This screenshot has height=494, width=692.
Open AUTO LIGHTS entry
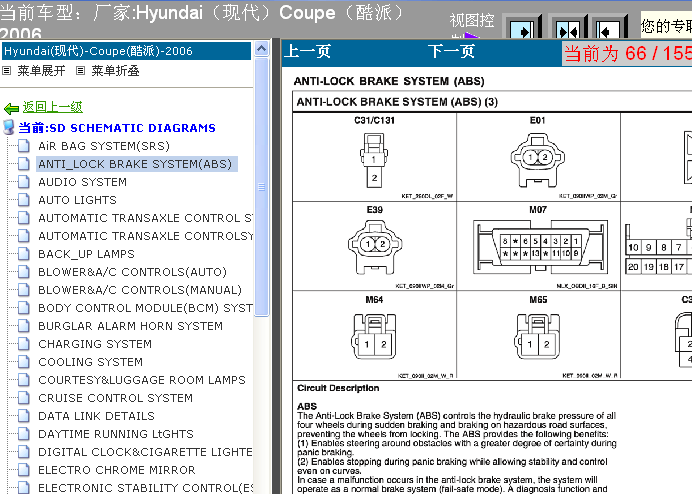click(77, 200)
